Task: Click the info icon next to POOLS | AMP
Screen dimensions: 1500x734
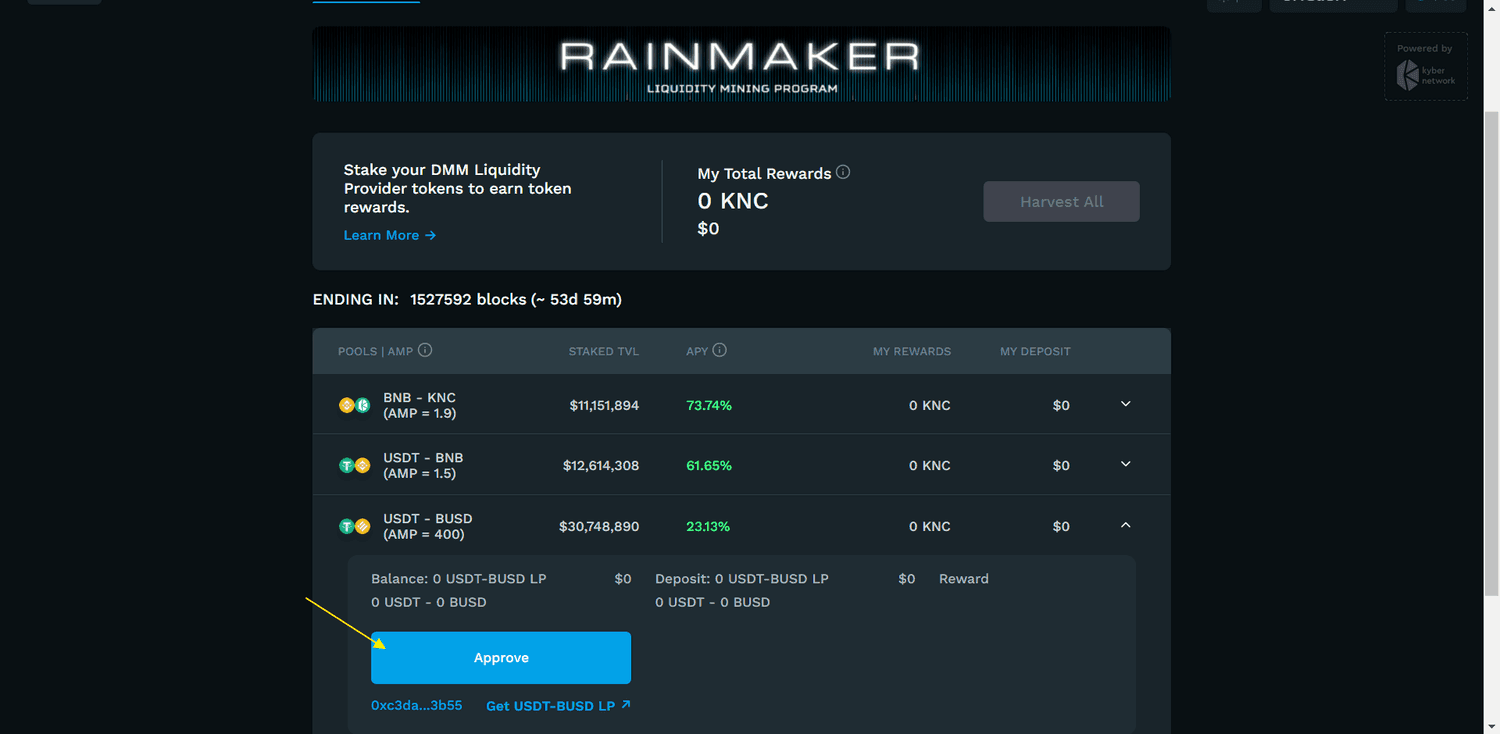Action: click(425, 350)
